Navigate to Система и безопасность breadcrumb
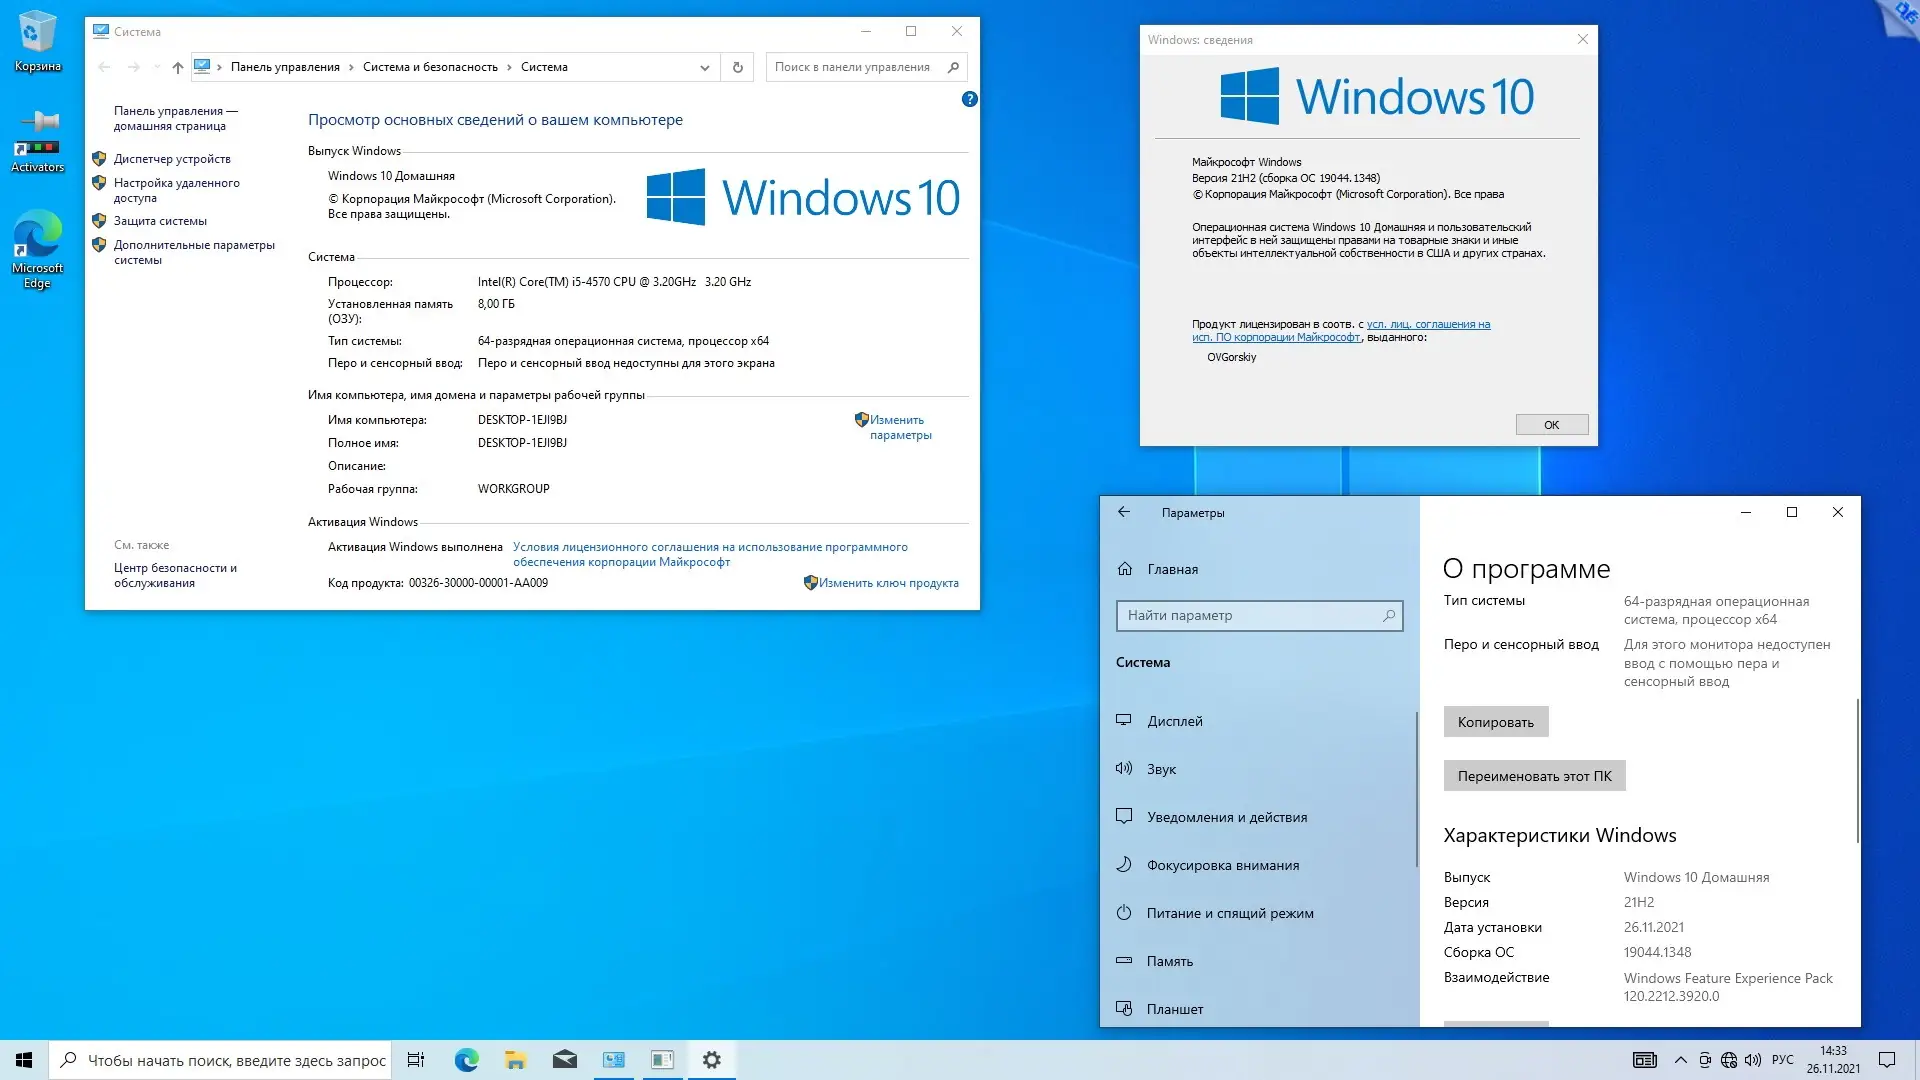 (x=430, y=67)
